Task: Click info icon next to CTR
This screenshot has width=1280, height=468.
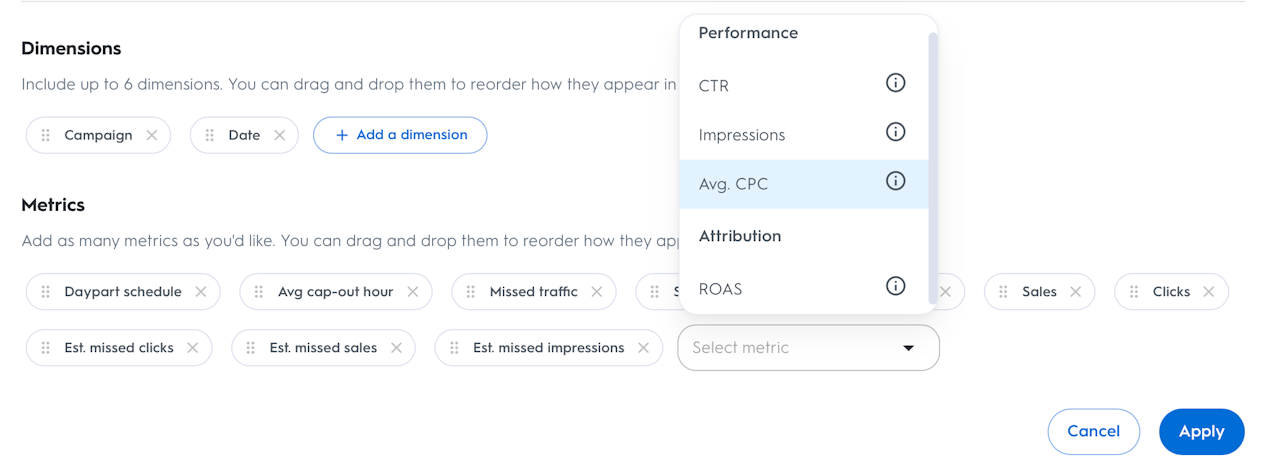Action: 895,83
